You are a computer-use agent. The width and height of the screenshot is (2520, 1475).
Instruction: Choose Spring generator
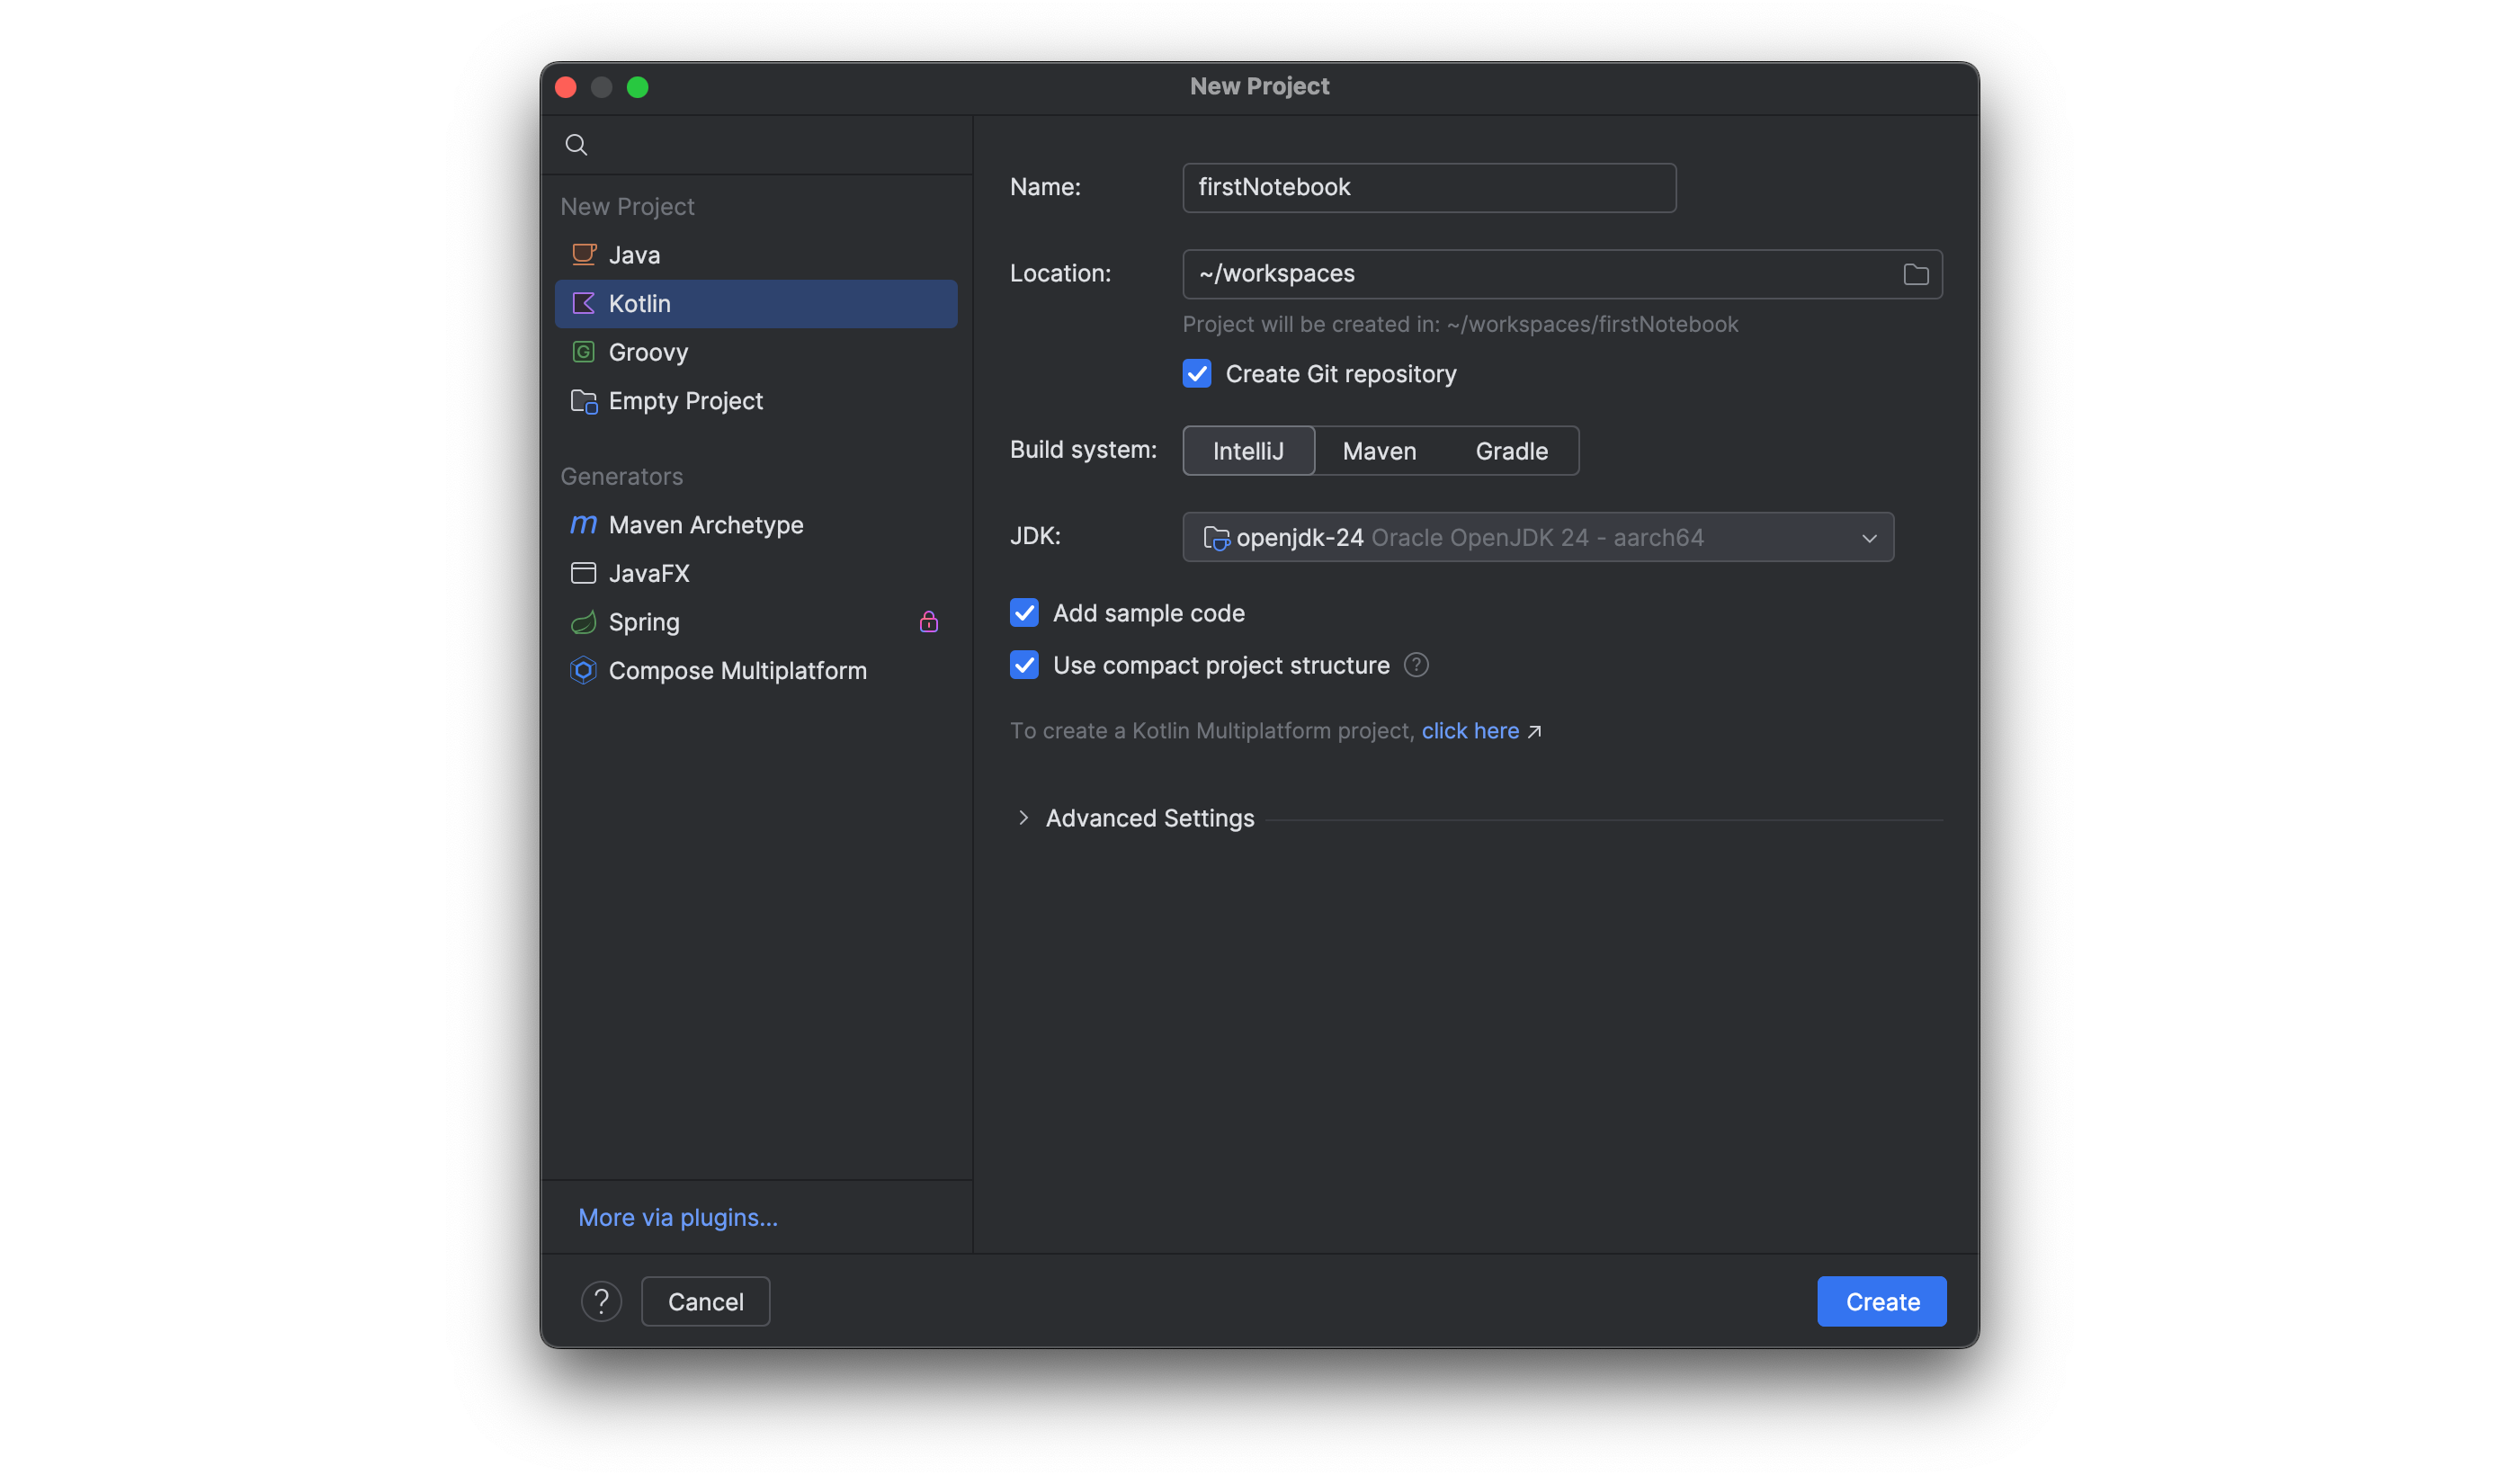tap(756, 622)
